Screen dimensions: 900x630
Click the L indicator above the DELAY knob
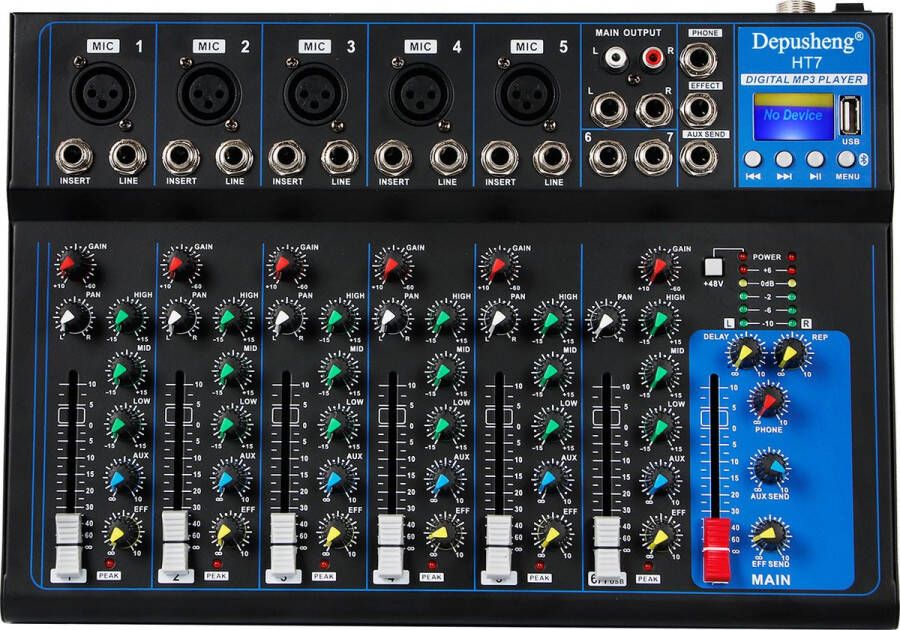(729, 322)
